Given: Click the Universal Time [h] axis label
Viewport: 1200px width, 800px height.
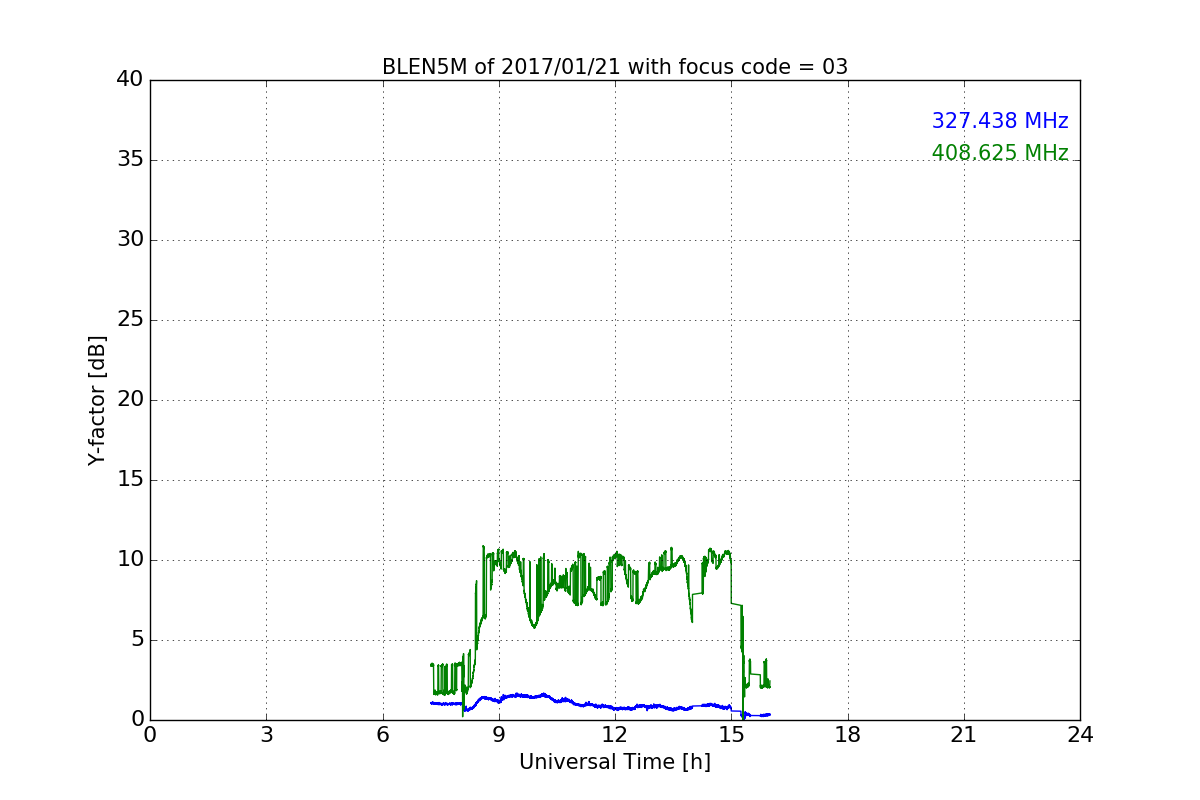Looking at the screenshot, I should pos(615,762).
